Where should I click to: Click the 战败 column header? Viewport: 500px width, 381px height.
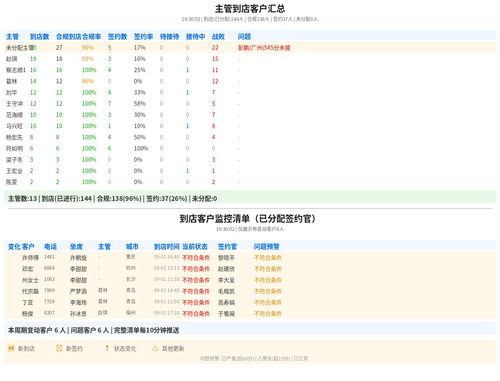coord(218,37)
